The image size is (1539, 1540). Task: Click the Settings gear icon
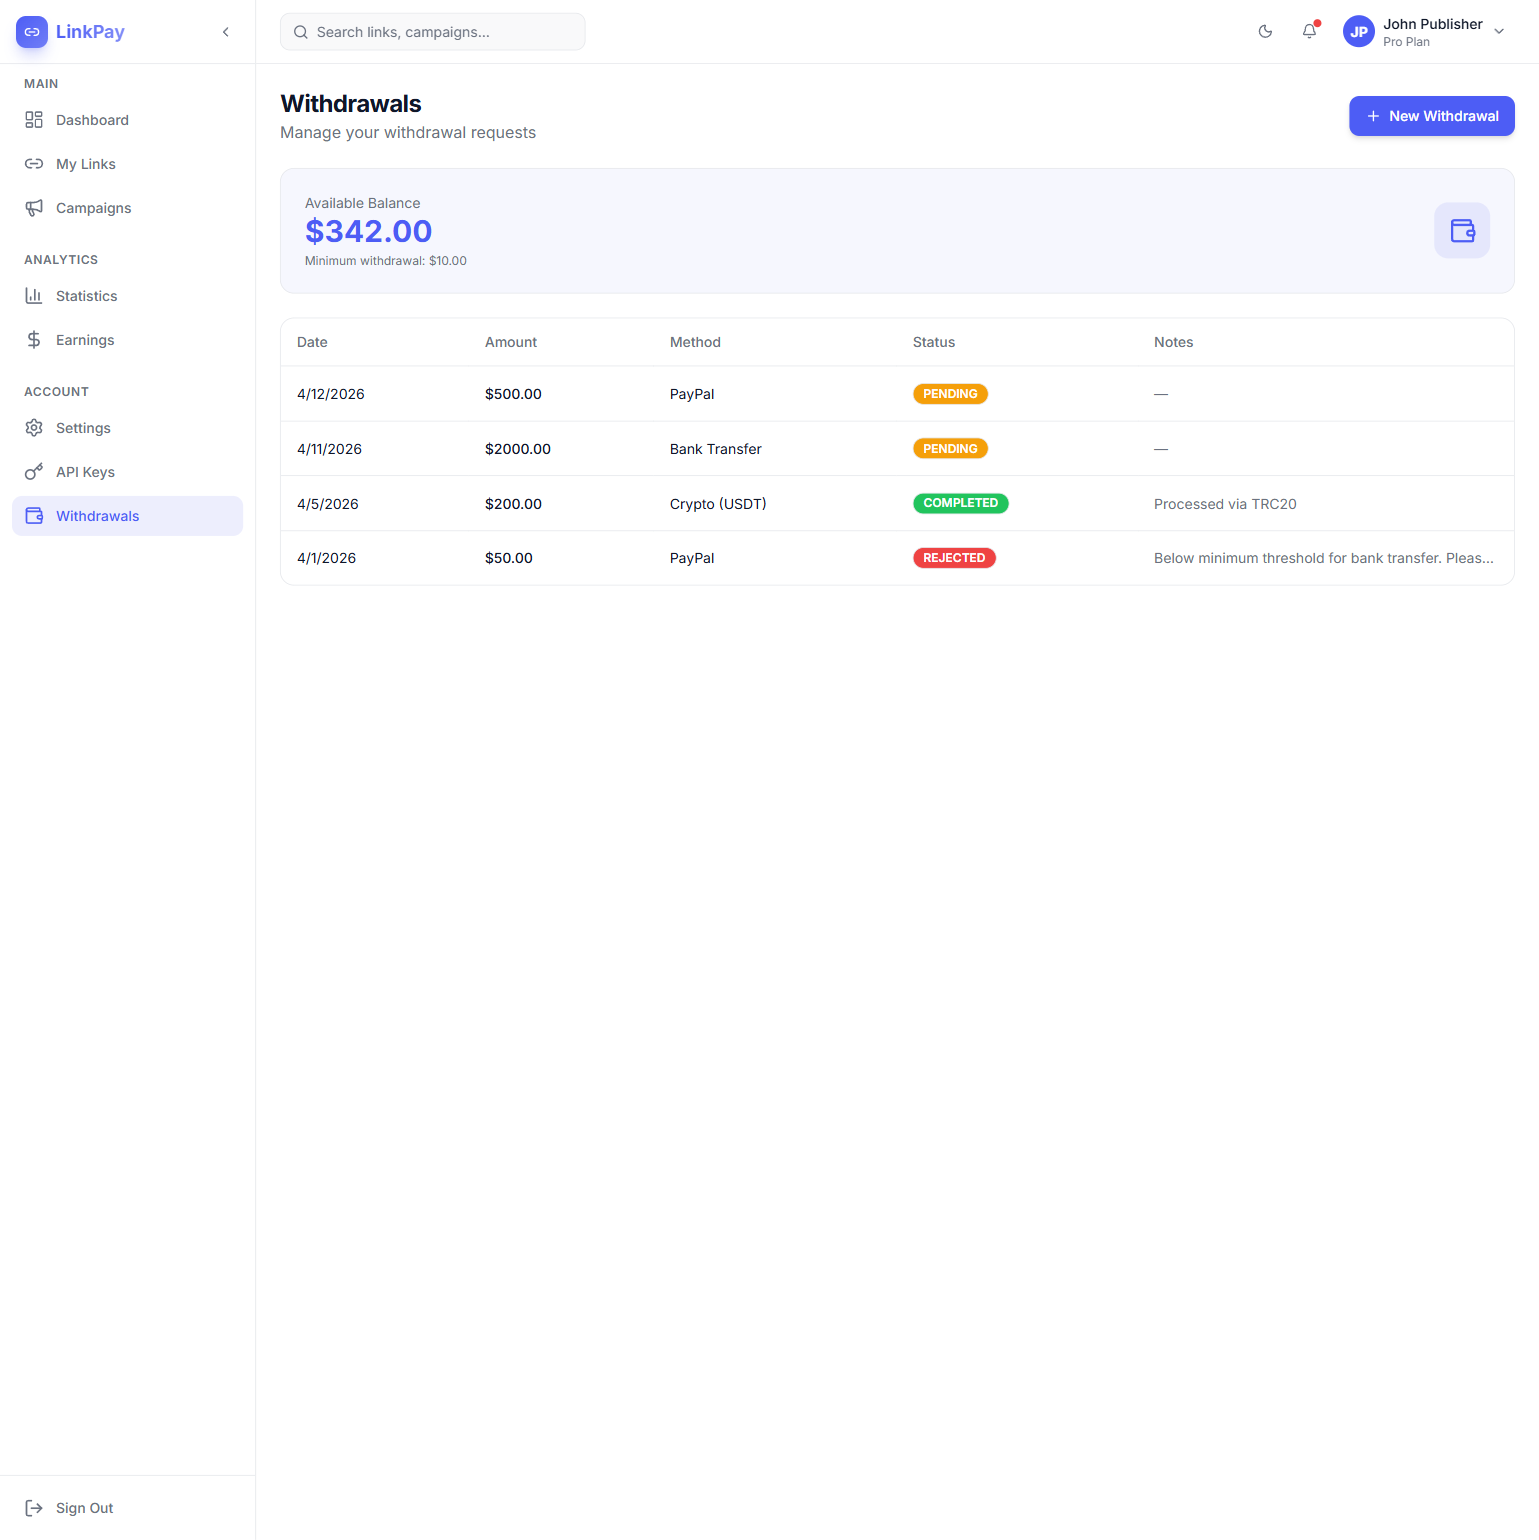(34, 428)
